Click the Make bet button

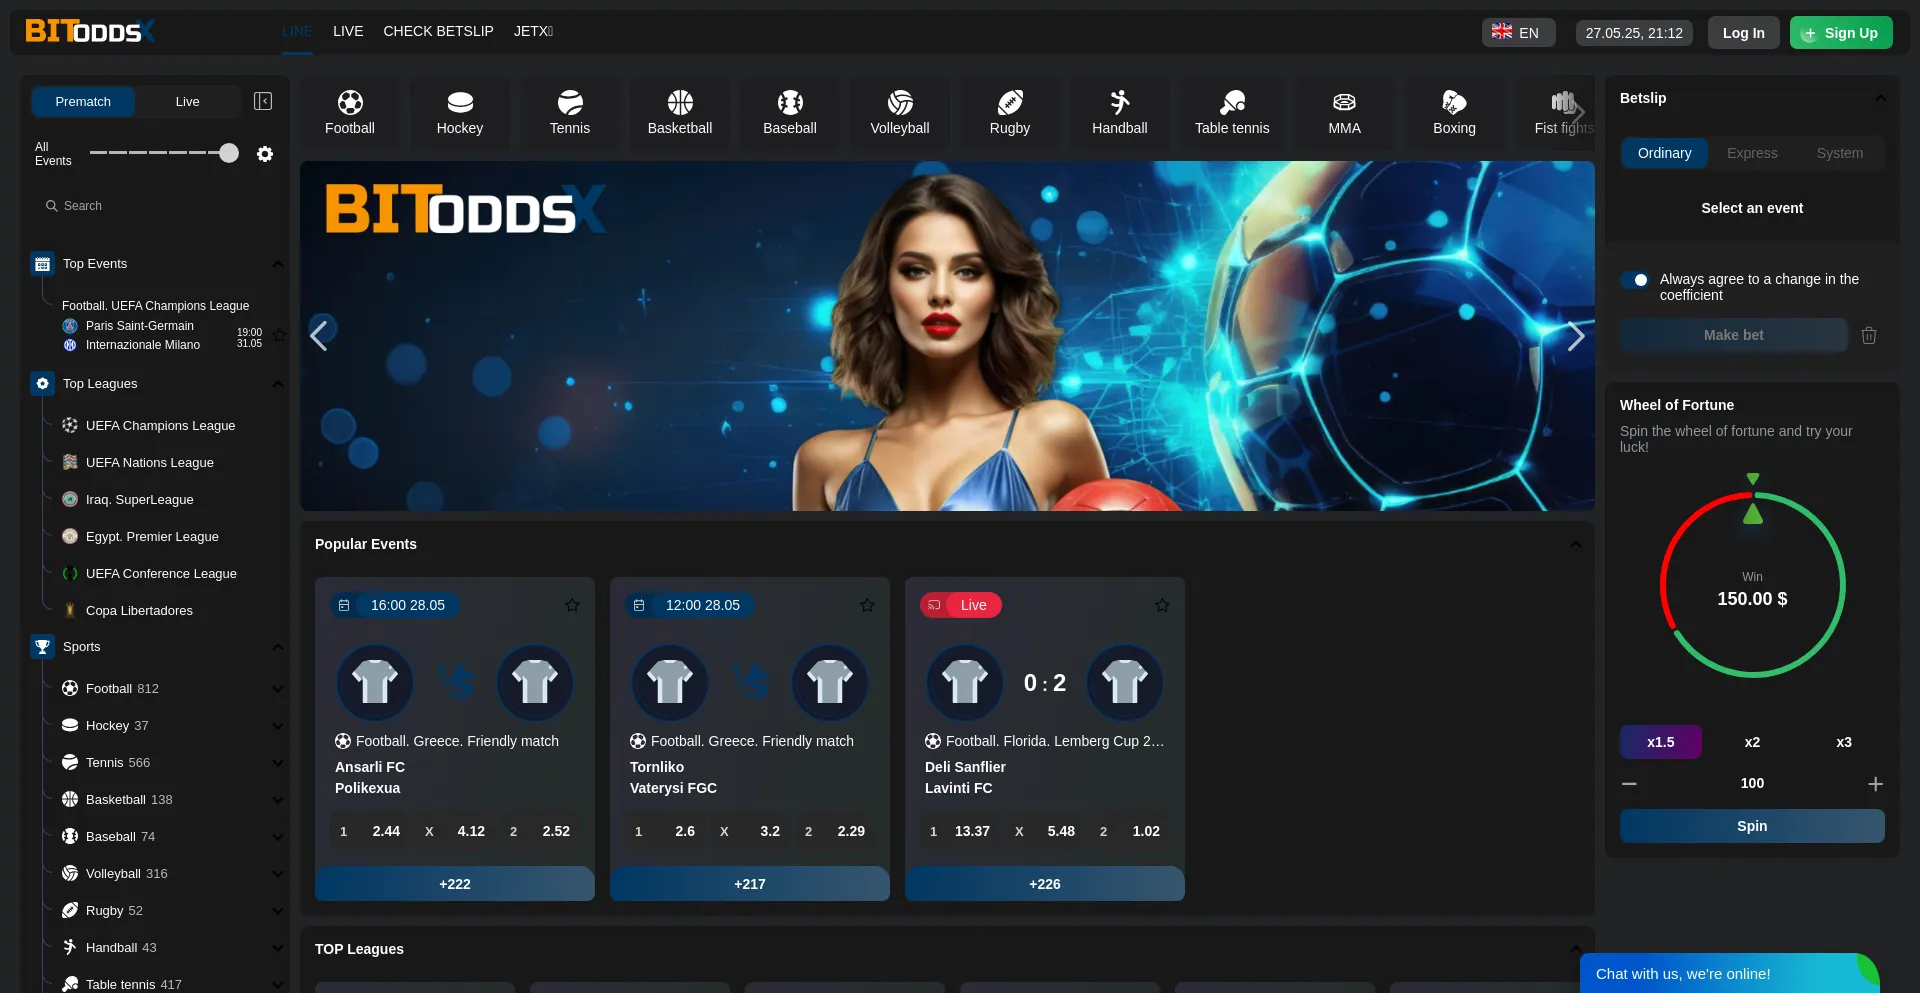(x=1733, y=335)
